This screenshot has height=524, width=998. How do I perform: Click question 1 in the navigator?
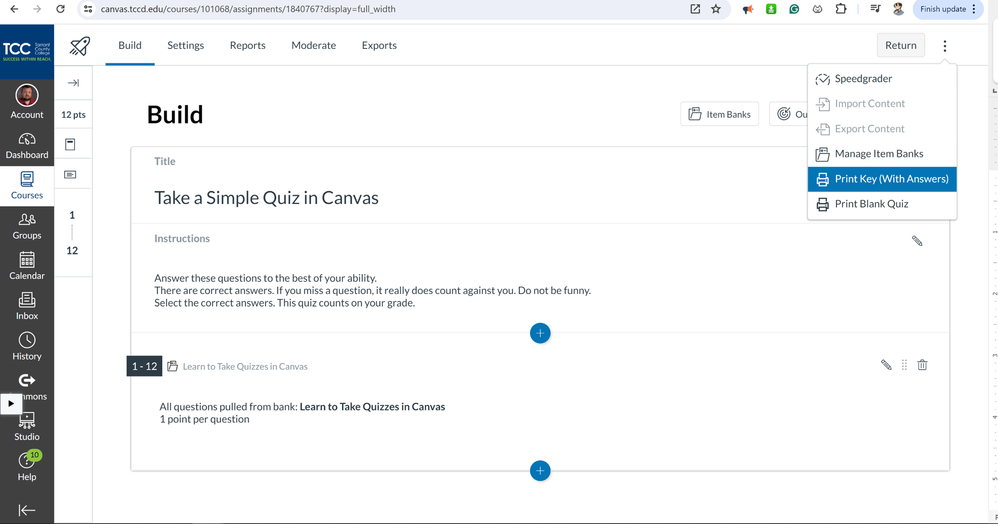tap(72, 215)
